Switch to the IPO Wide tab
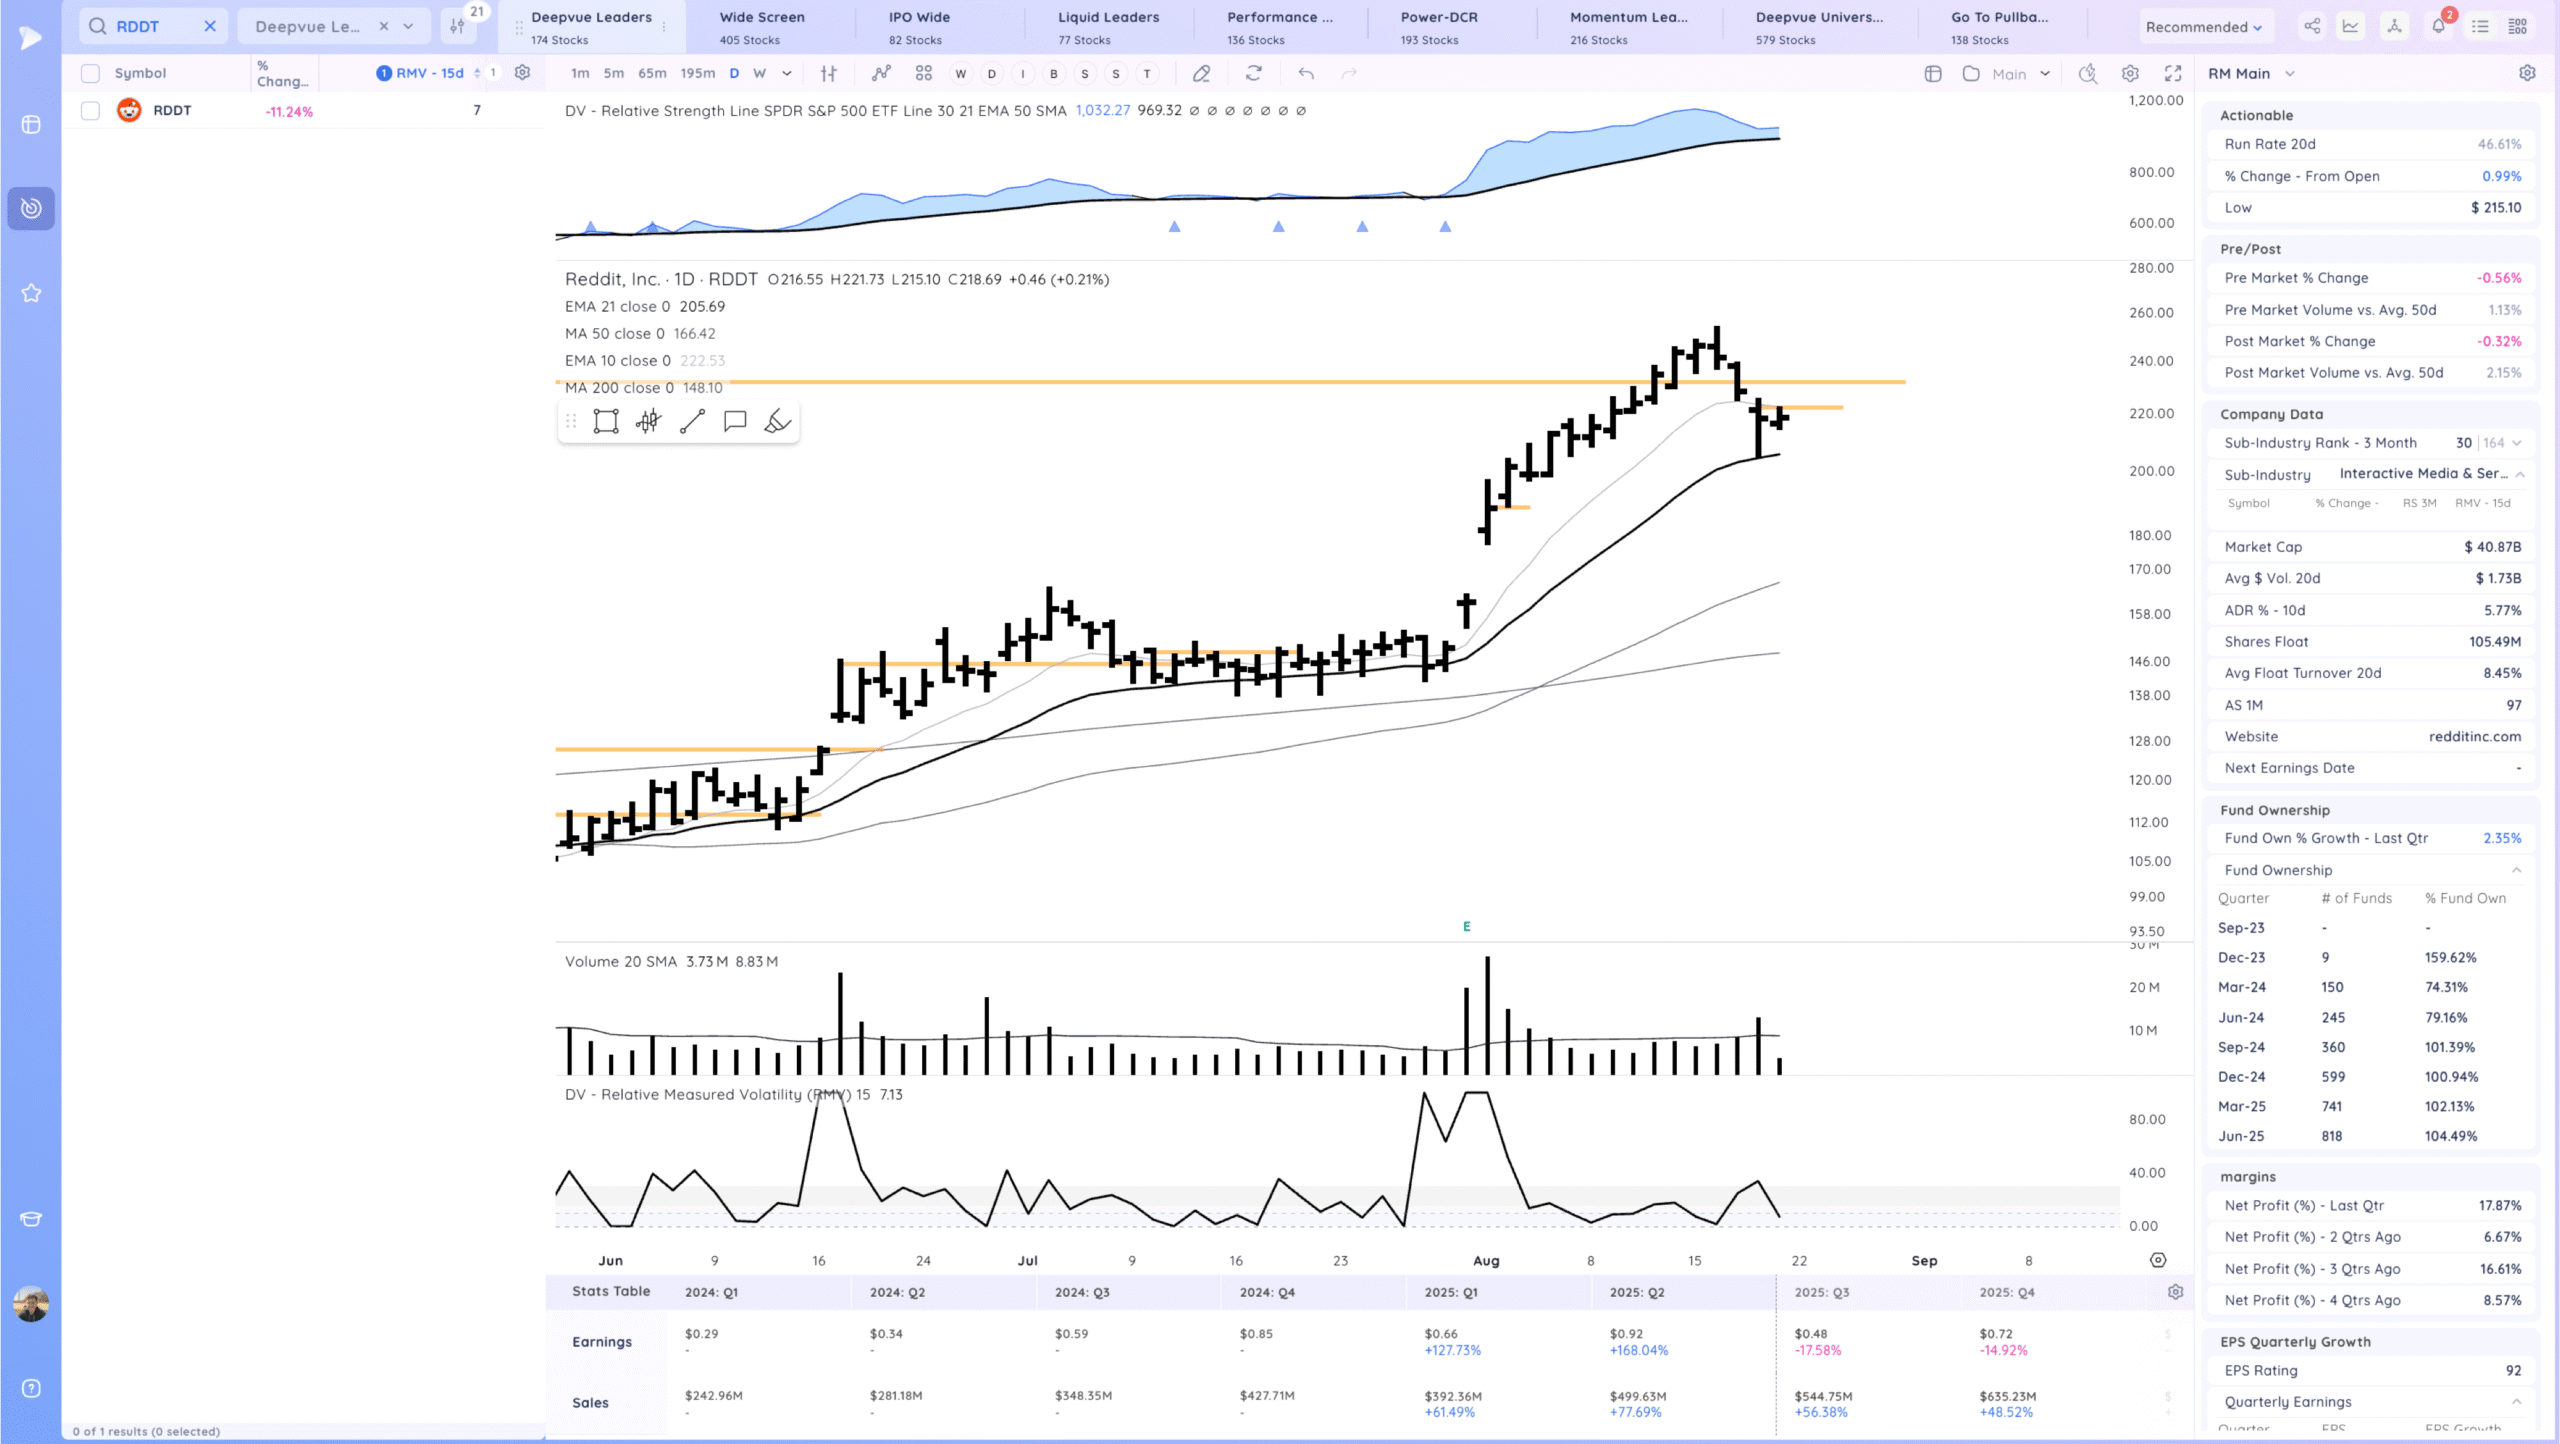The image size is (2560, 1444). pos(919,27)
